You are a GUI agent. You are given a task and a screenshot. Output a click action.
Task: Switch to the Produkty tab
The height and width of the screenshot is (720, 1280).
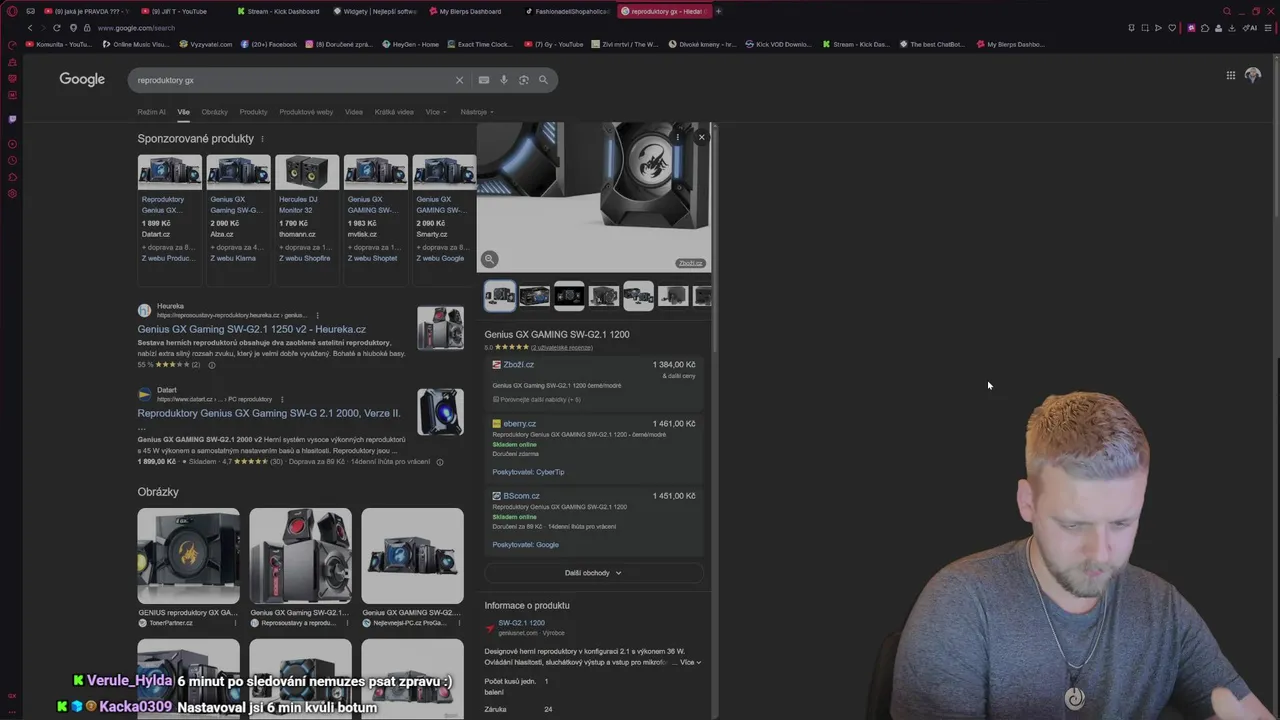(253, 112)
